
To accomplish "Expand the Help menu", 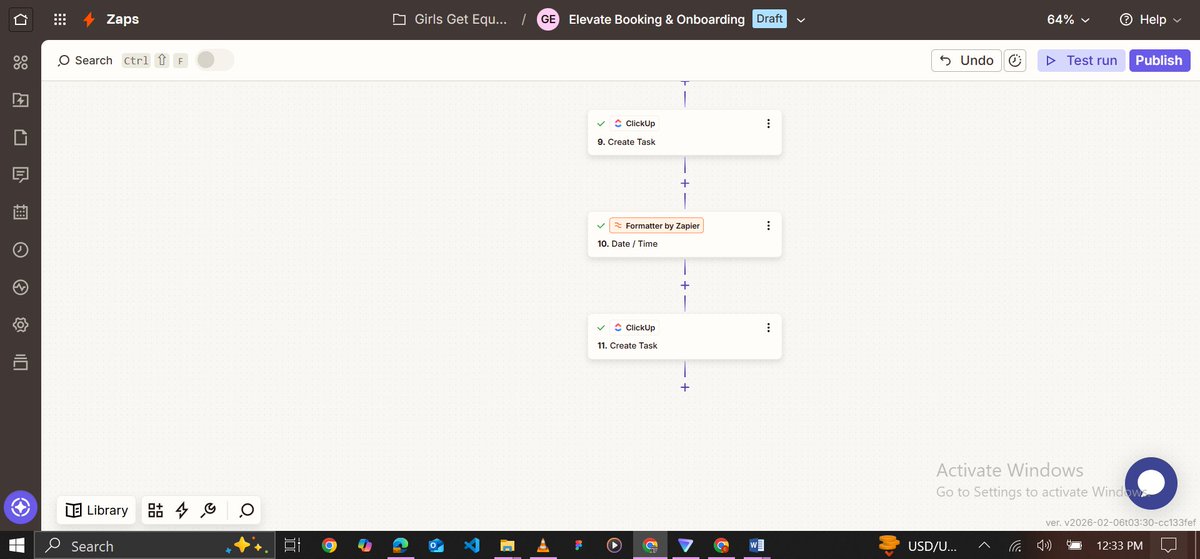I will [1151, 19].
